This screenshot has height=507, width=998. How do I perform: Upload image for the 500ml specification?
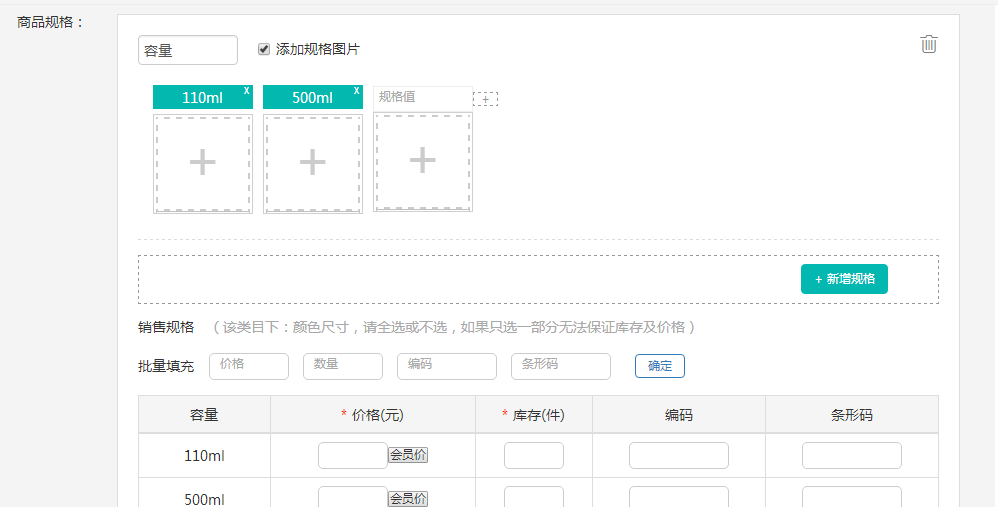coord(312,162)
